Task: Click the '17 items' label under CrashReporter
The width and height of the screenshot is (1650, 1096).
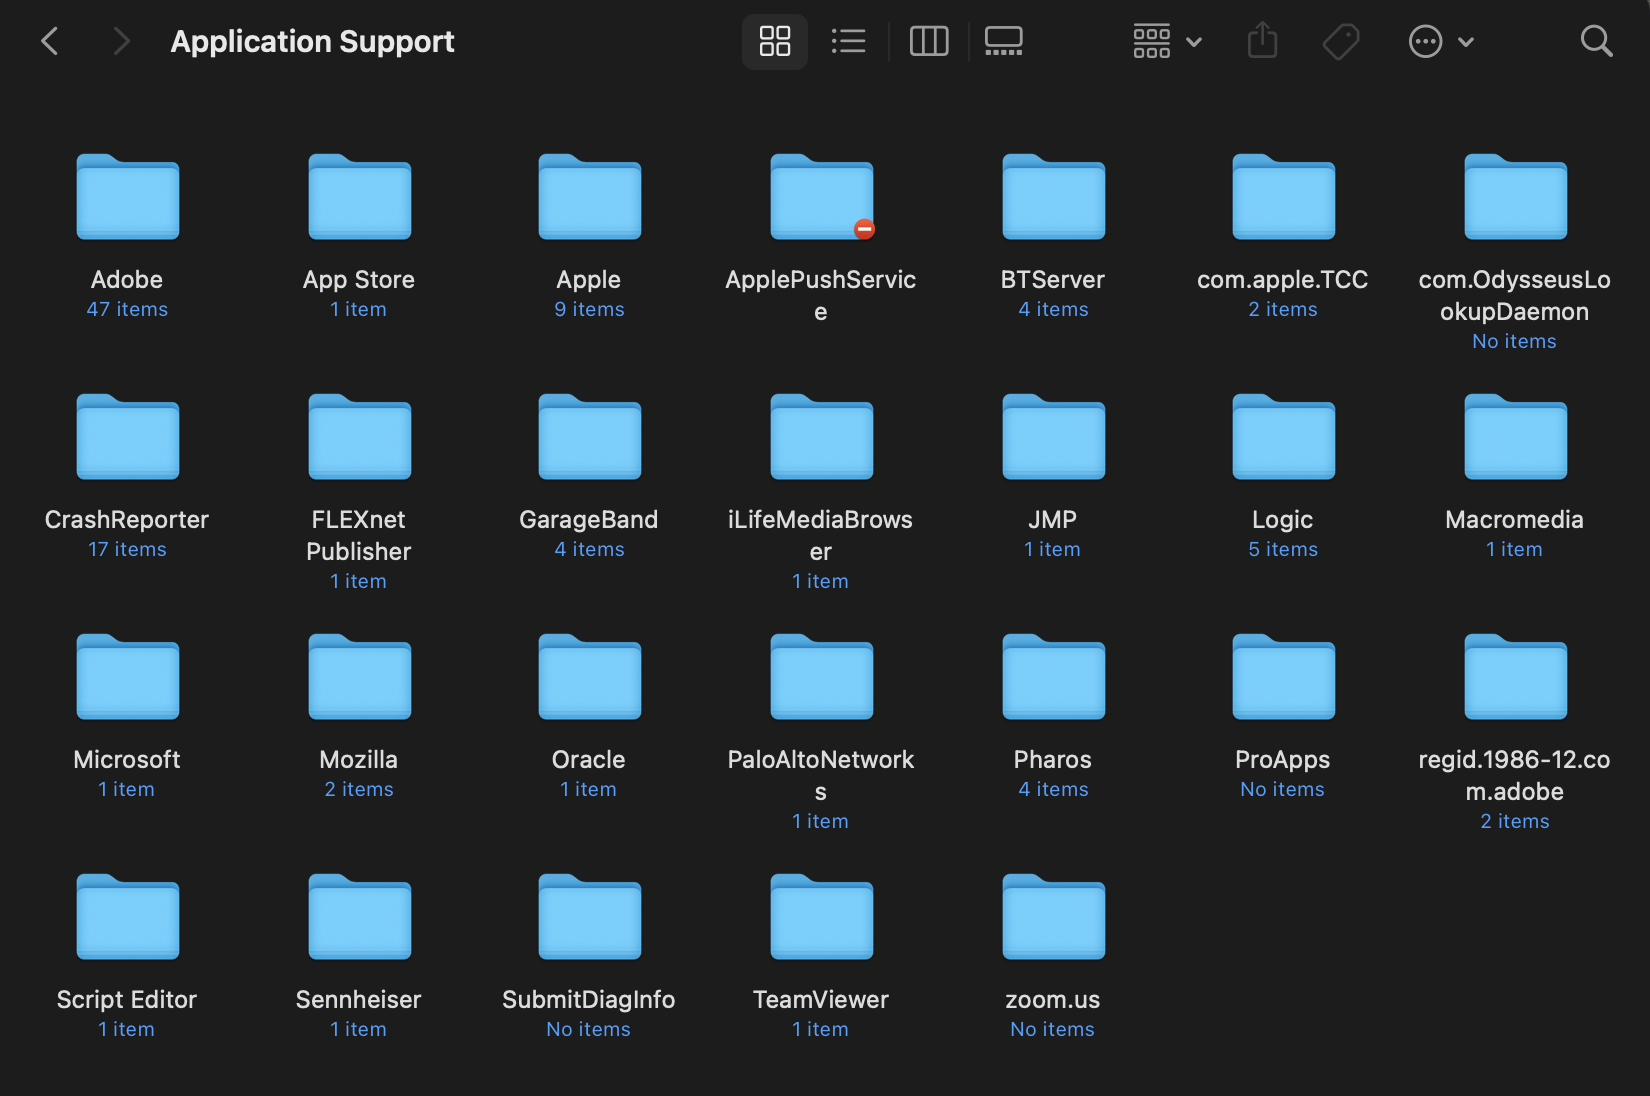Action: click(x=127, y=549)
